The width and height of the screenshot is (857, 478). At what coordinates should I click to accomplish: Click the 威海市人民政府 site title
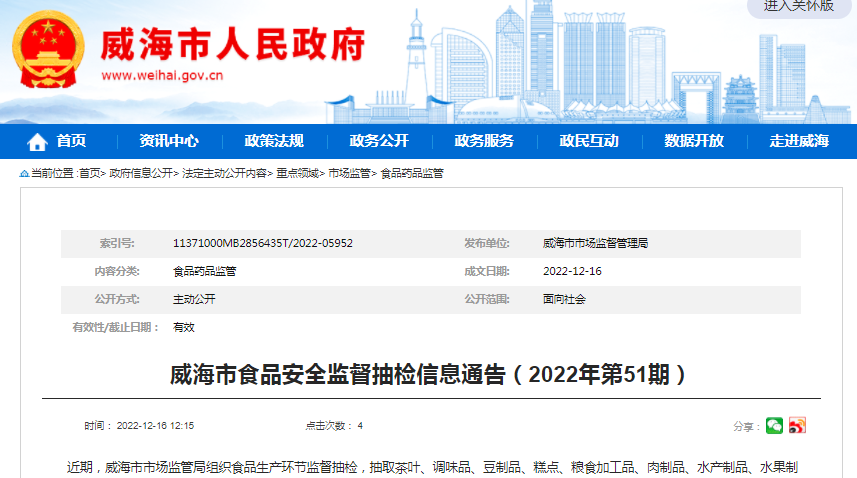tap(232, 44)
